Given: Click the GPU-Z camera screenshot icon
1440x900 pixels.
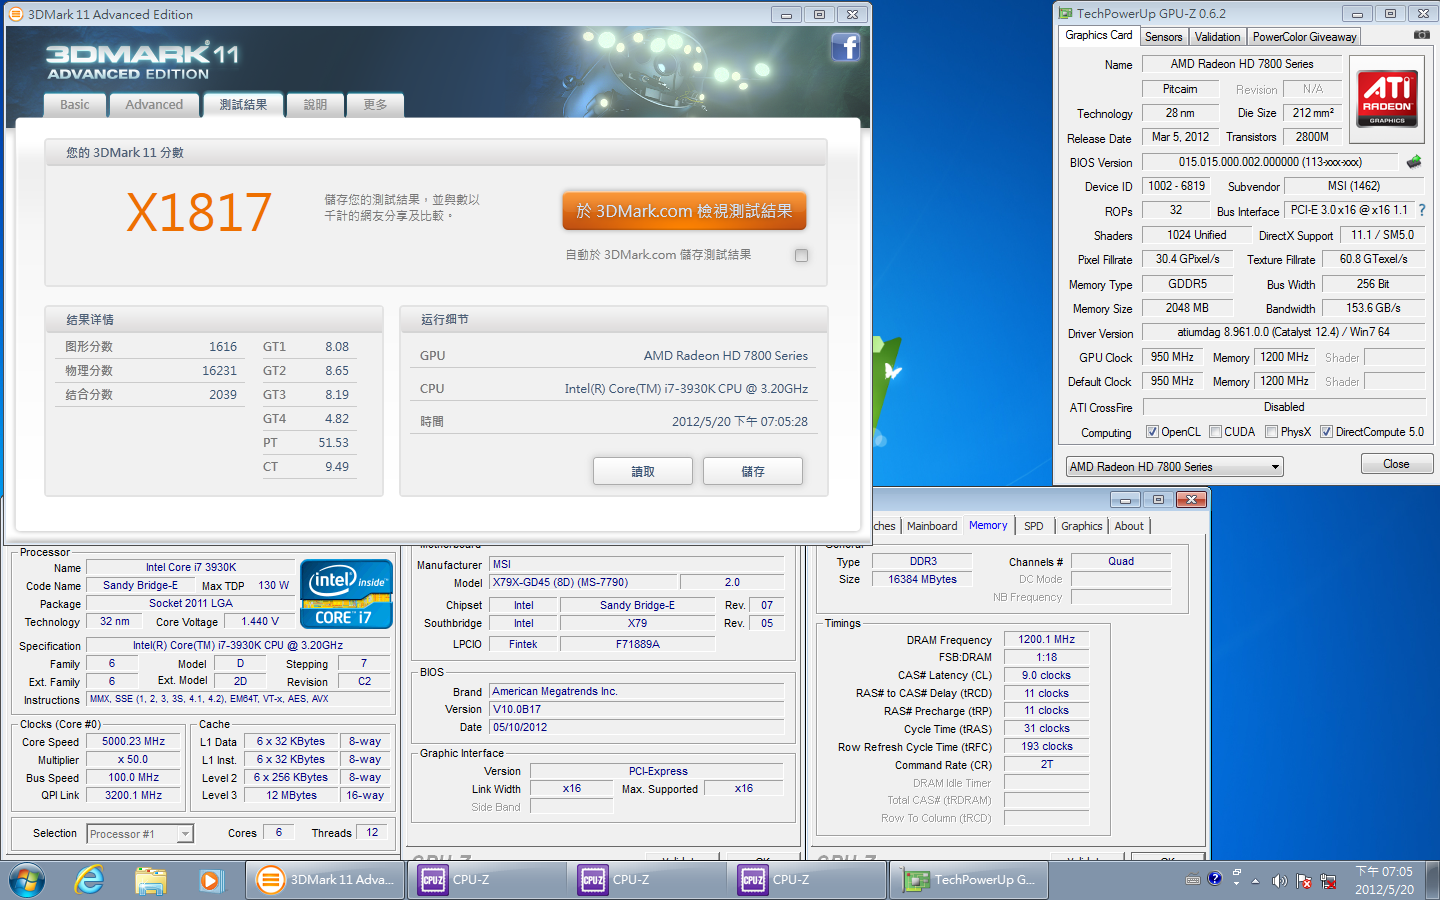Looking at the screenshot, I should [x=1421, y=35].
